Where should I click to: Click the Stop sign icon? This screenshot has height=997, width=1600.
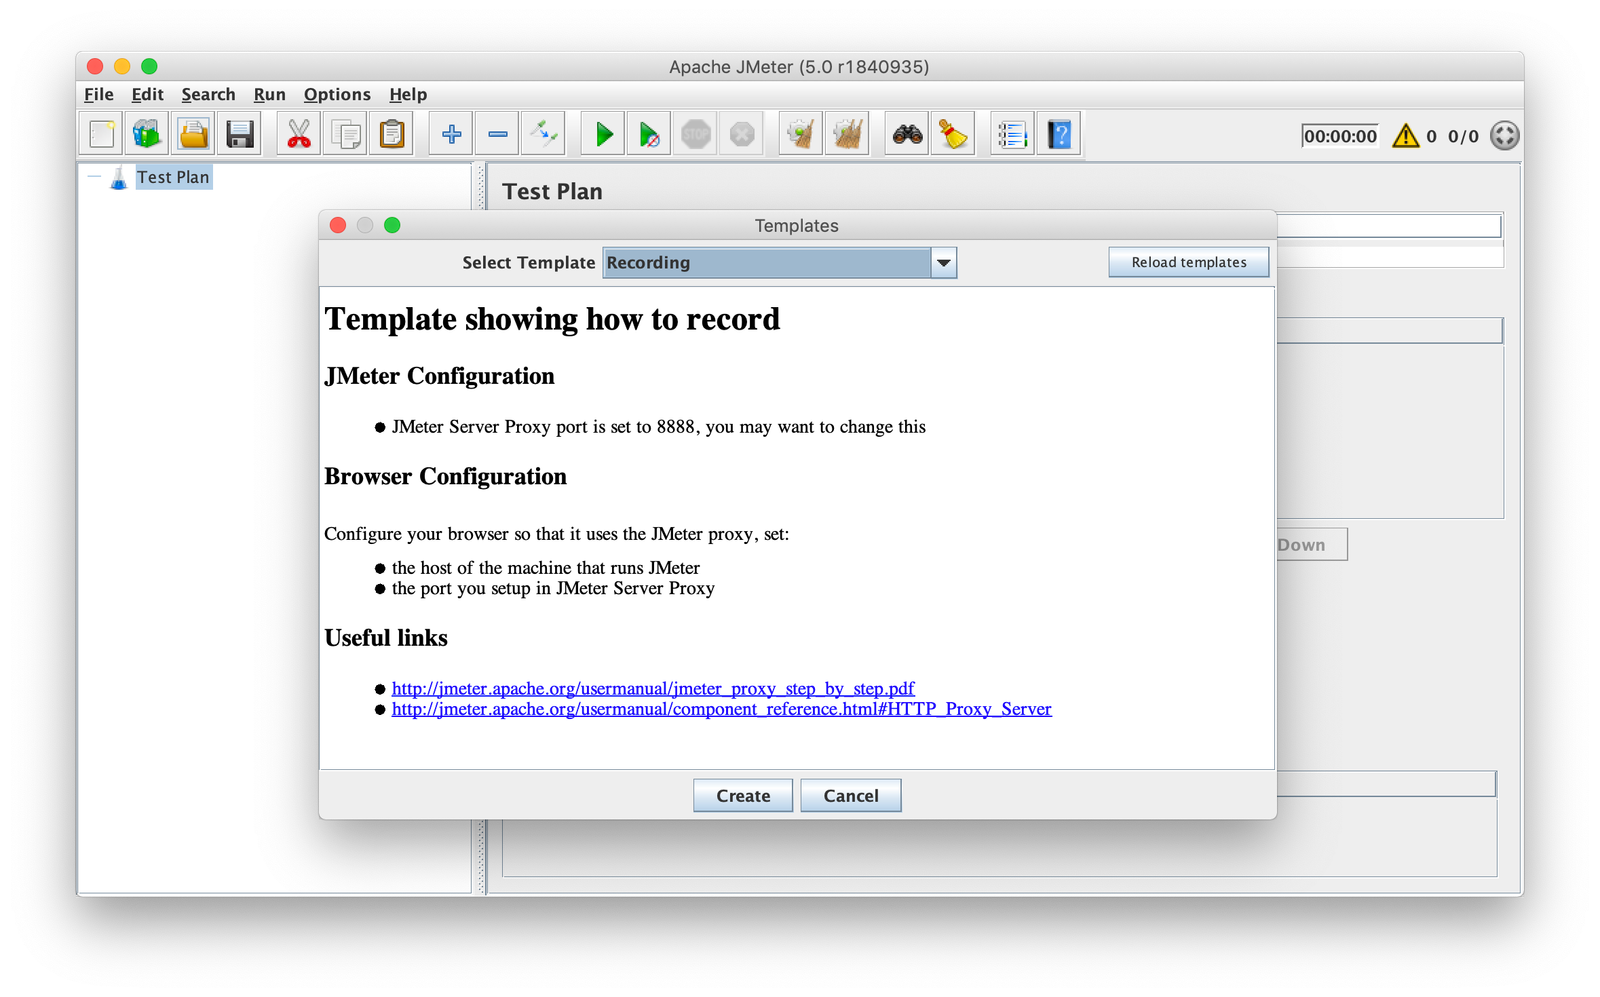(x=696, y=134)
